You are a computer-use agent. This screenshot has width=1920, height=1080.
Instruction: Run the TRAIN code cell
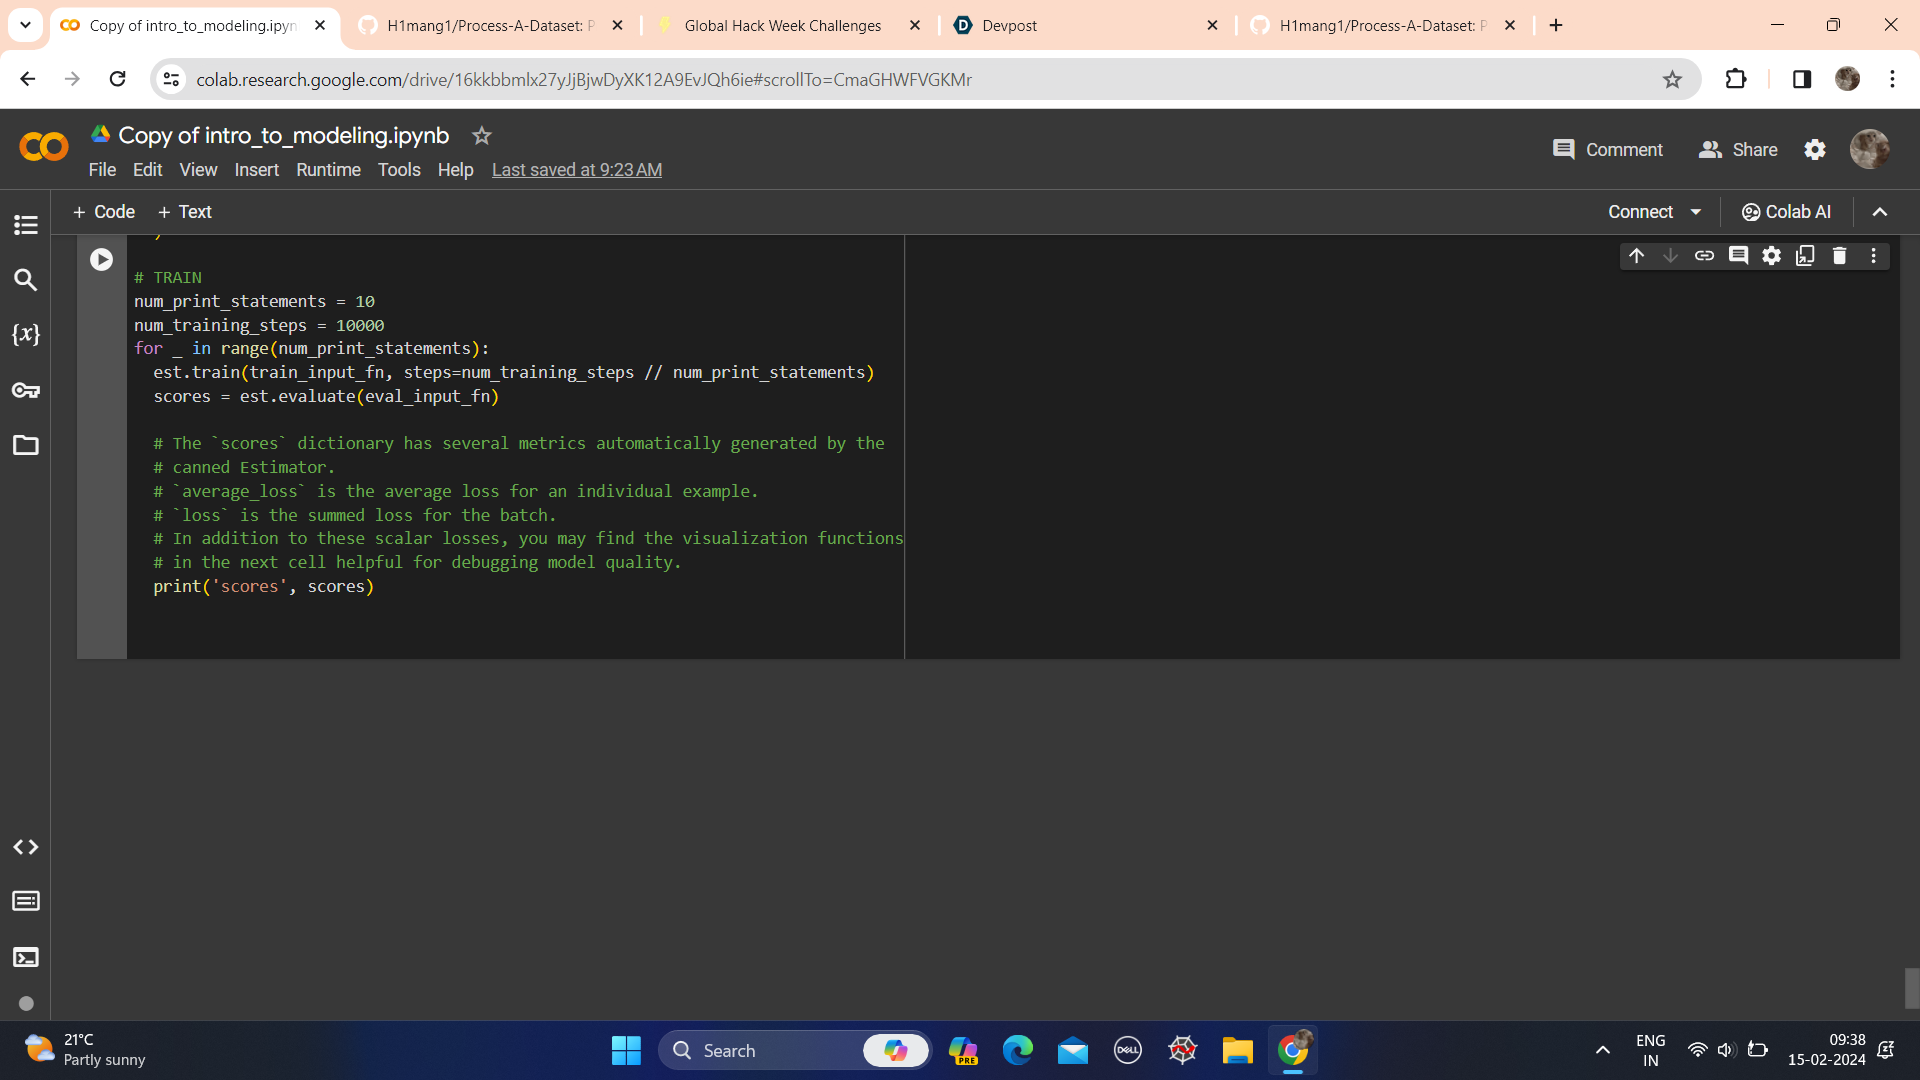click(x=101, y=259)
